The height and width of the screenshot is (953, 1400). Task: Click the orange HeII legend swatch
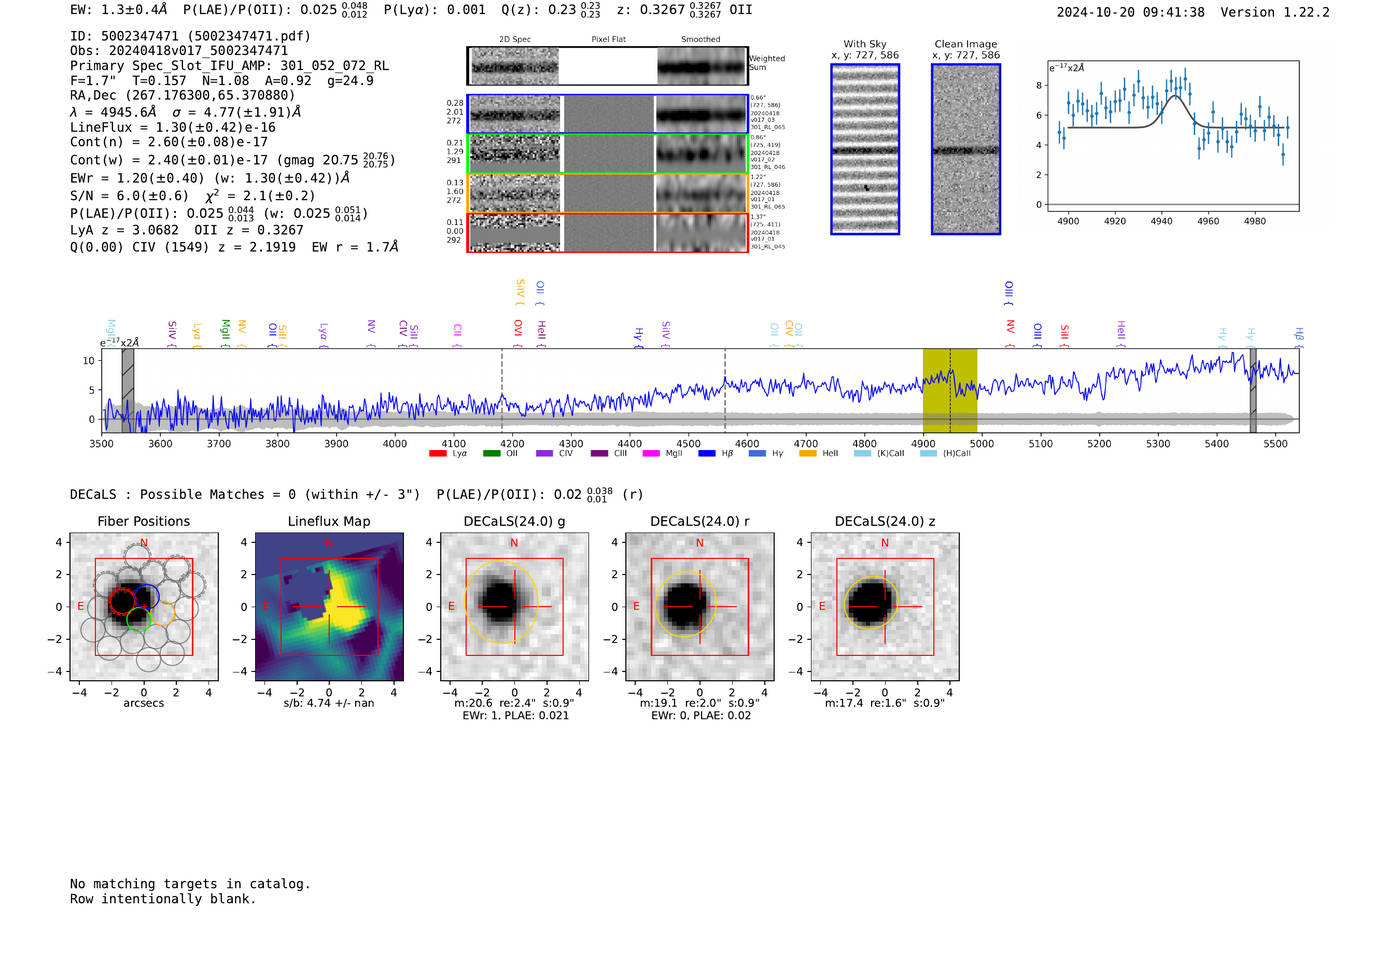coord(808,453)
